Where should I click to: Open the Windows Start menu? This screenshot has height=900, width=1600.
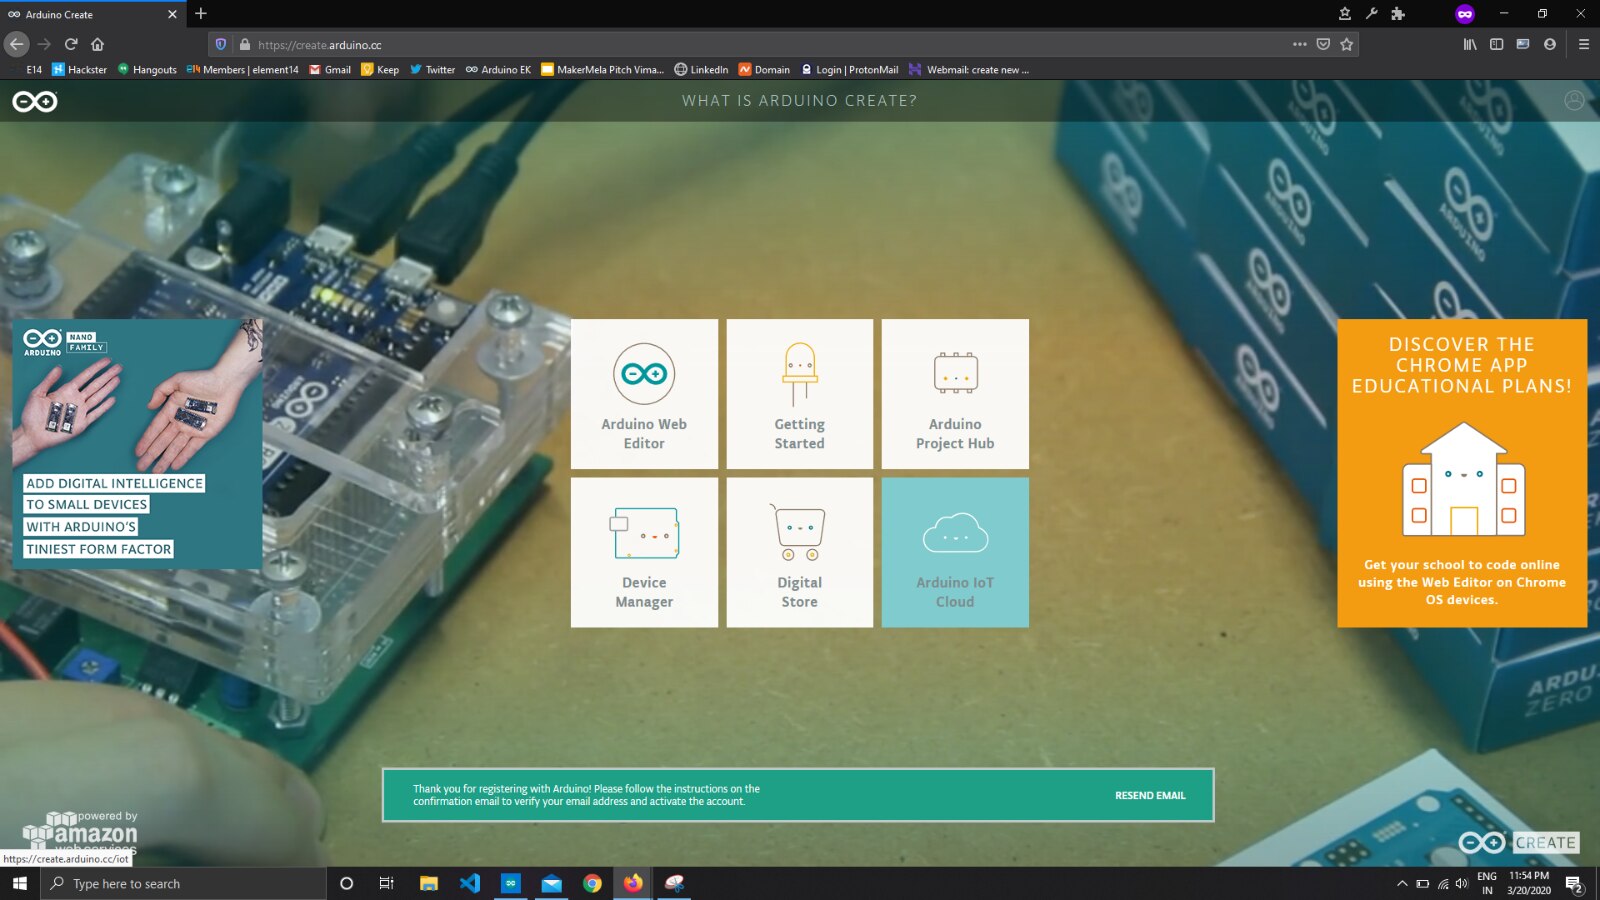[20, 883]
